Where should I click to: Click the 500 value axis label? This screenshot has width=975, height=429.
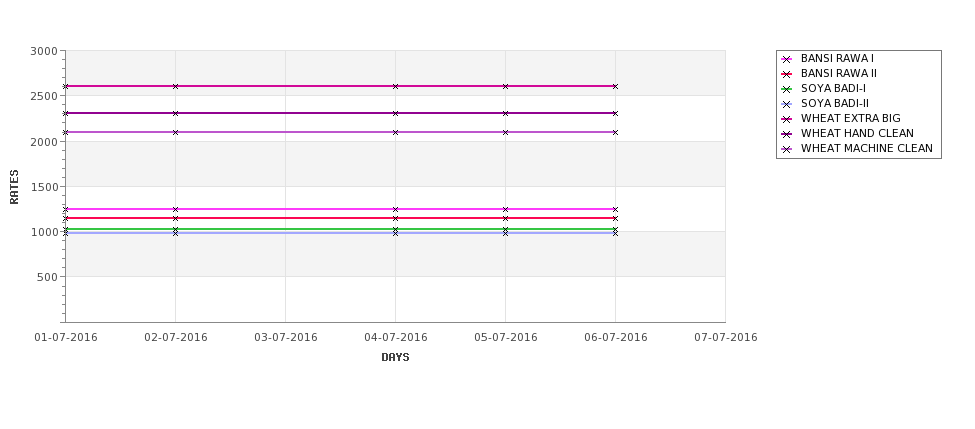coord(47,277)
